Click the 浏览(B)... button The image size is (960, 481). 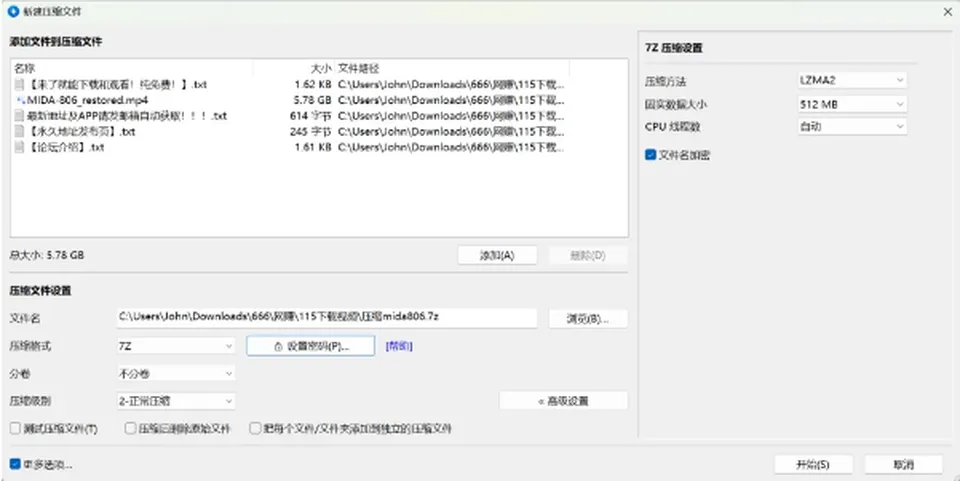coord(588,318)
